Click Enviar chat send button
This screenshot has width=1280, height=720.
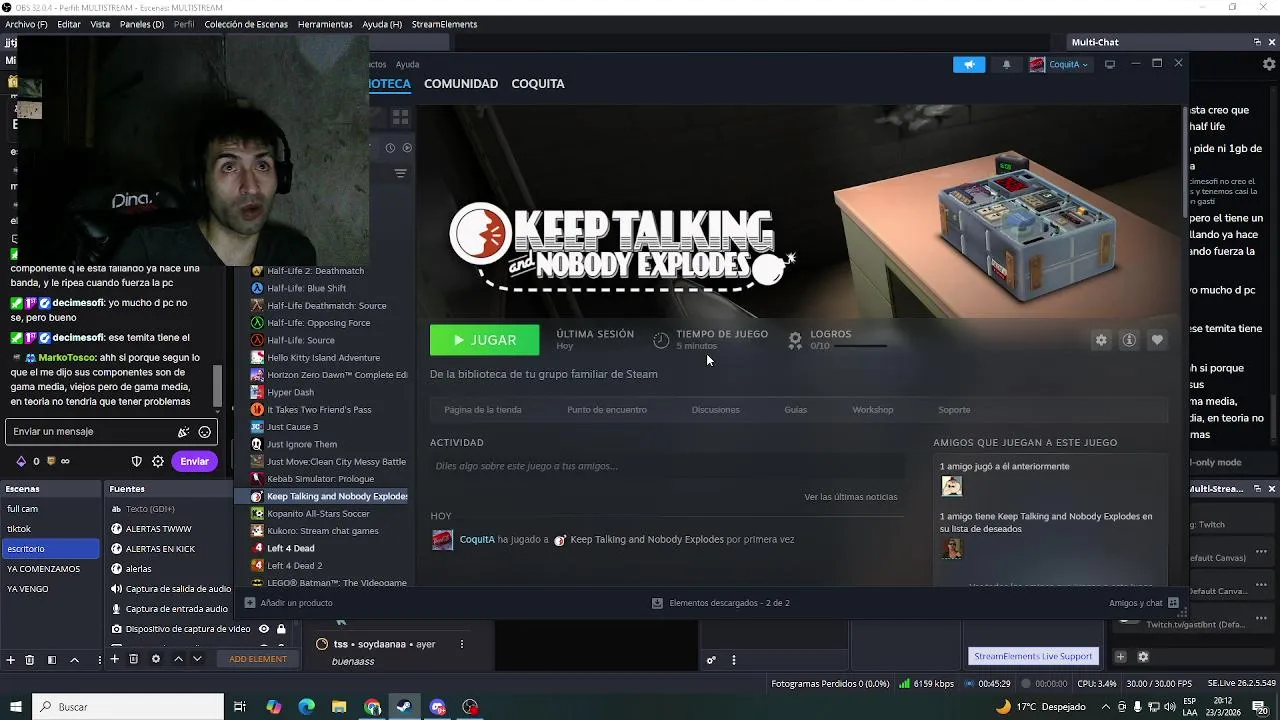(x=194, y=461)
